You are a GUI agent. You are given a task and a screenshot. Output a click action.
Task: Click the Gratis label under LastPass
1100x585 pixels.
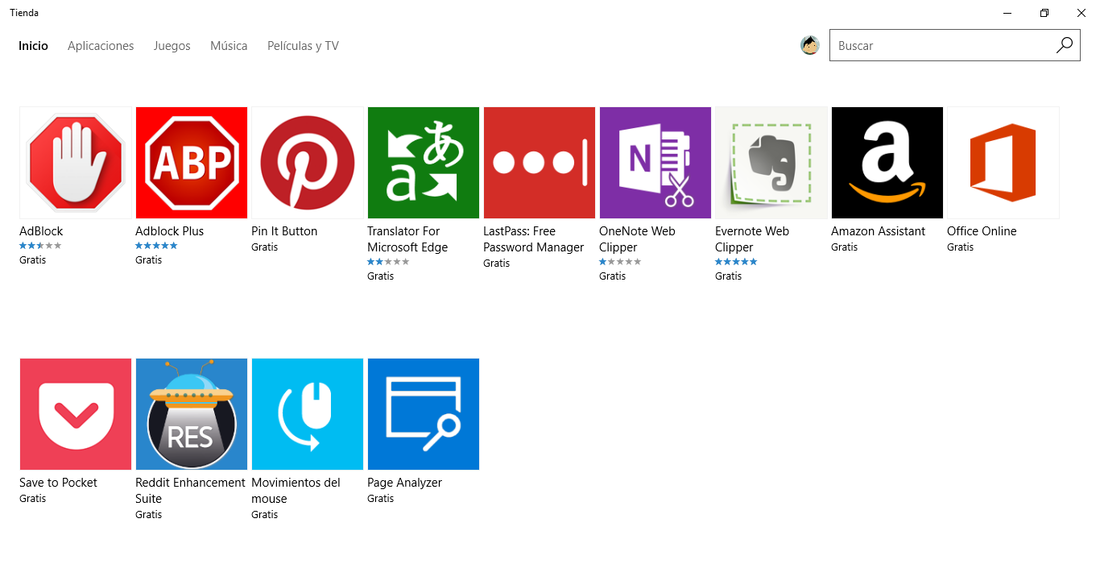click(x=496, y=263)
